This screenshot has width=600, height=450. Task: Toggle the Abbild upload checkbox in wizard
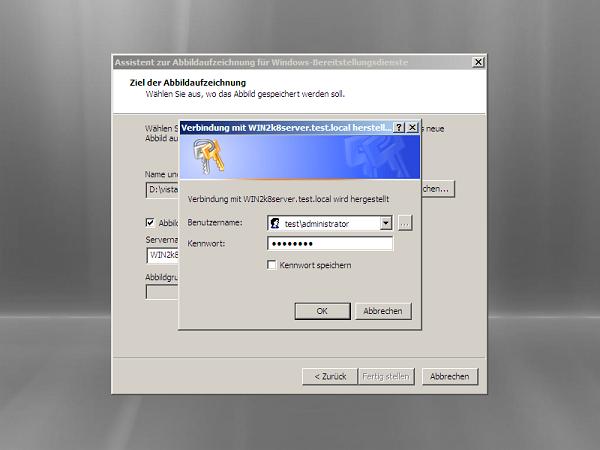150,223
